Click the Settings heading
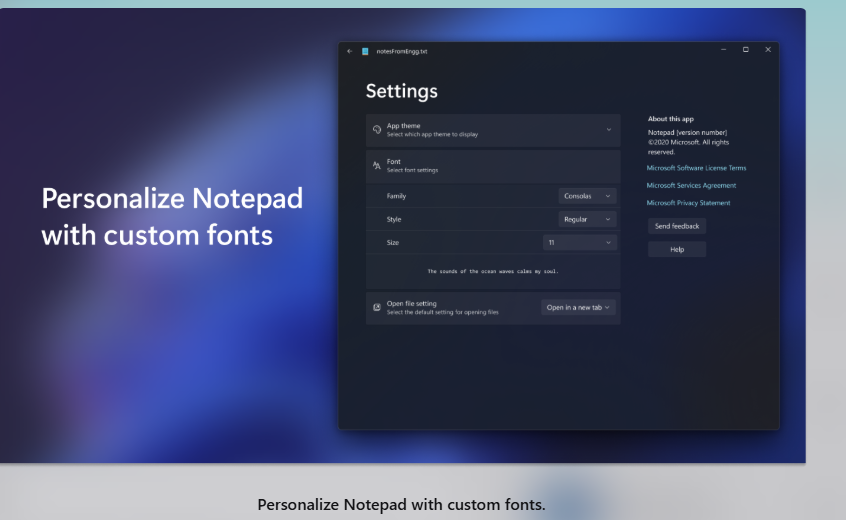 coord(401,91)
